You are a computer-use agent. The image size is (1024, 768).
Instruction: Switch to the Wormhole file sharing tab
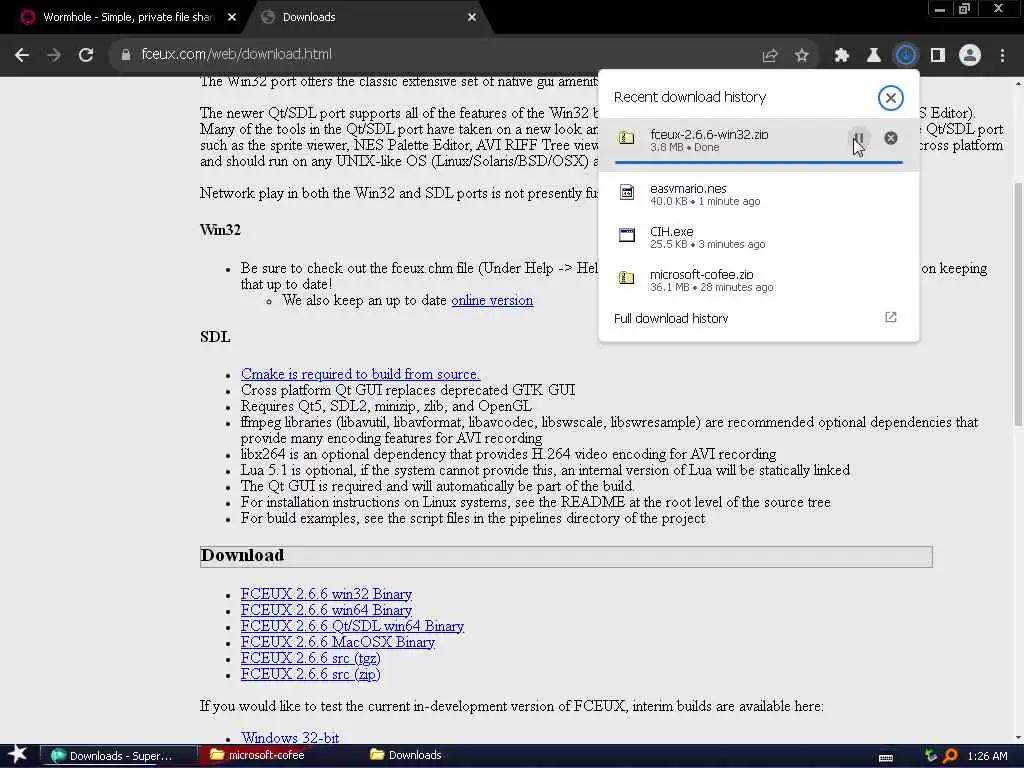point(127,17)
